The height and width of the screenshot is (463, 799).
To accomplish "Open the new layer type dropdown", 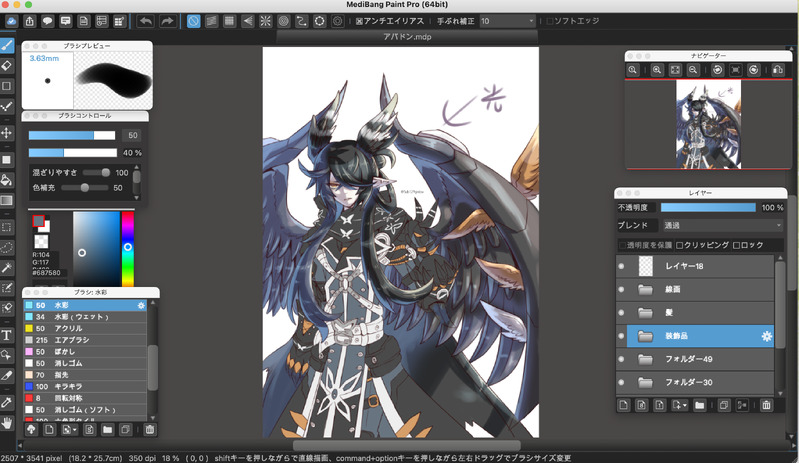I will (x=679, y=405).
